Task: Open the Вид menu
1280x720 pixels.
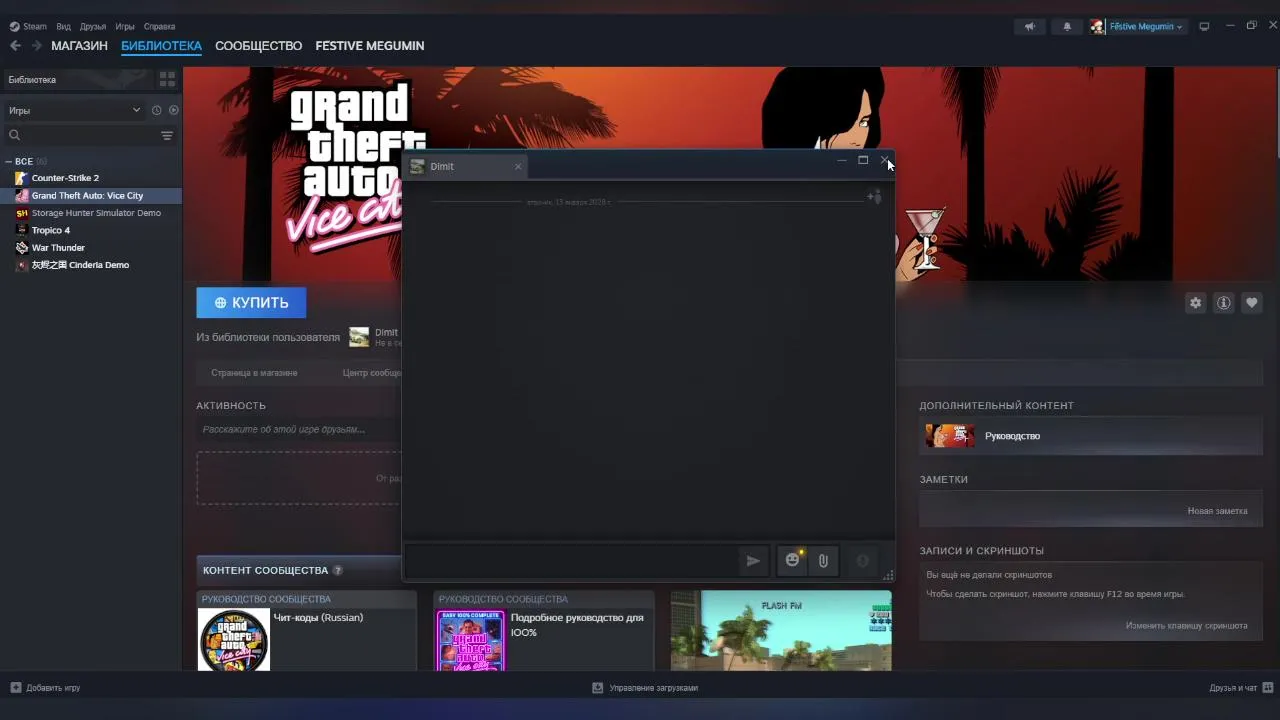Action: 64,27
